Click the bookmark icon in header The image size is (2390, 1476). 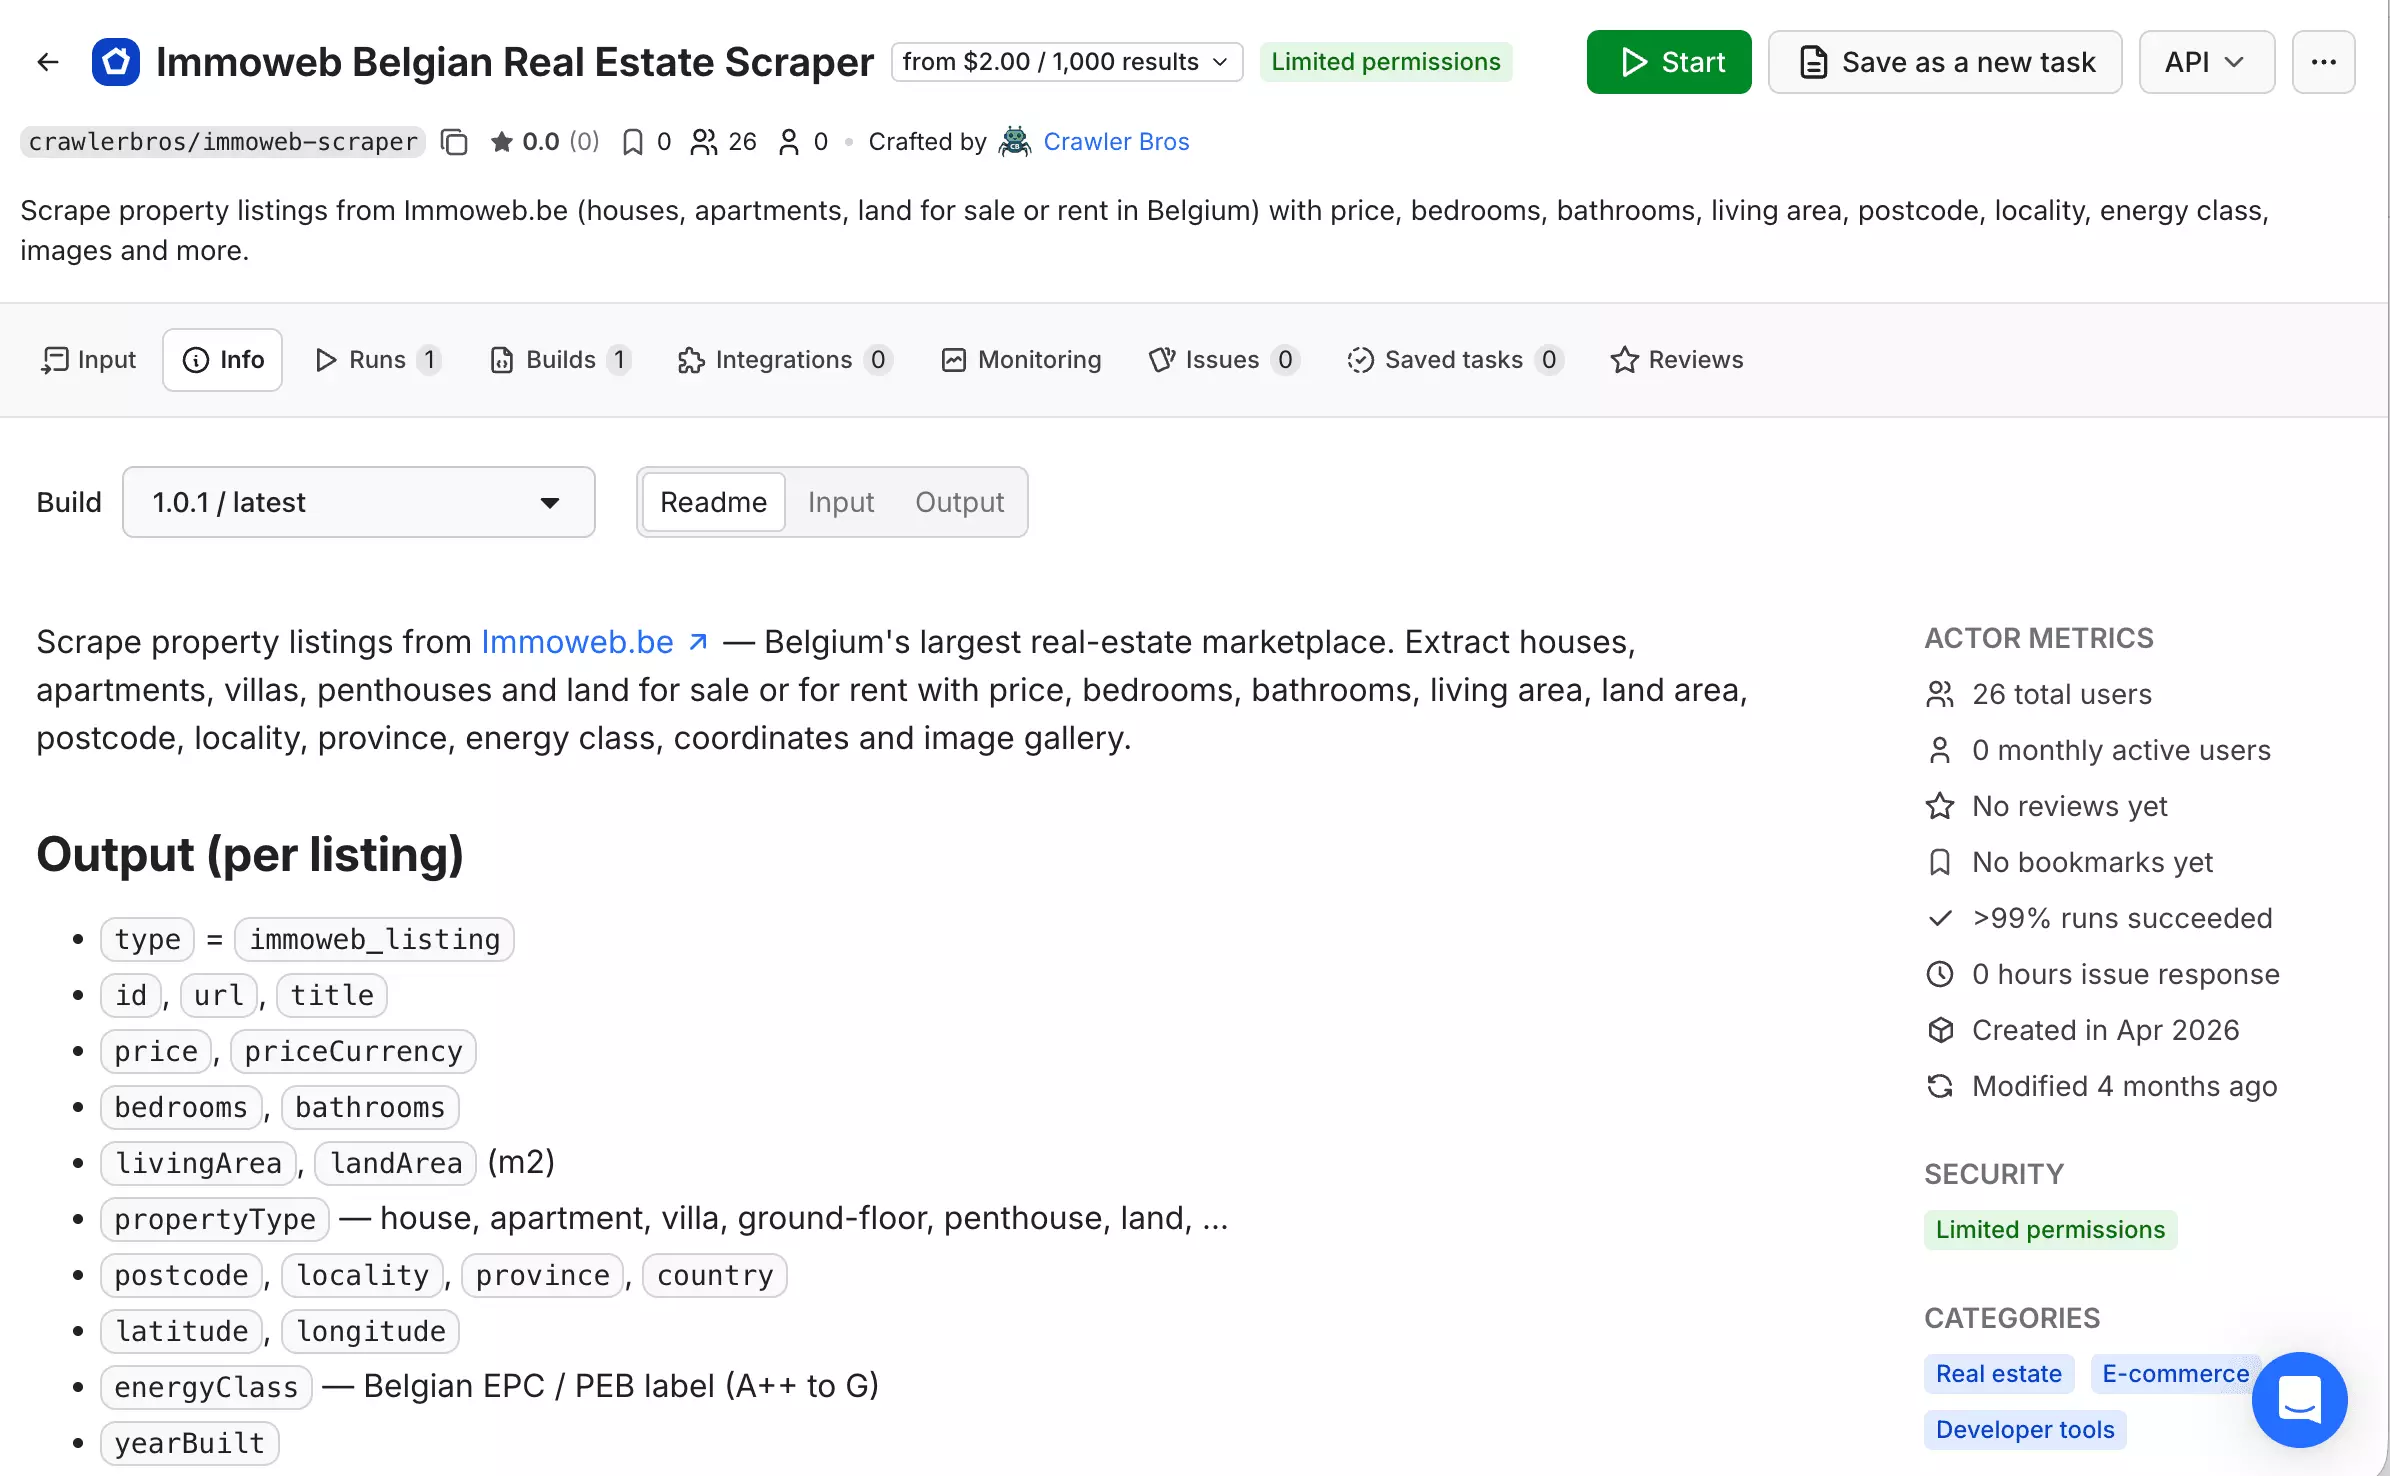[x=632, y=142]
